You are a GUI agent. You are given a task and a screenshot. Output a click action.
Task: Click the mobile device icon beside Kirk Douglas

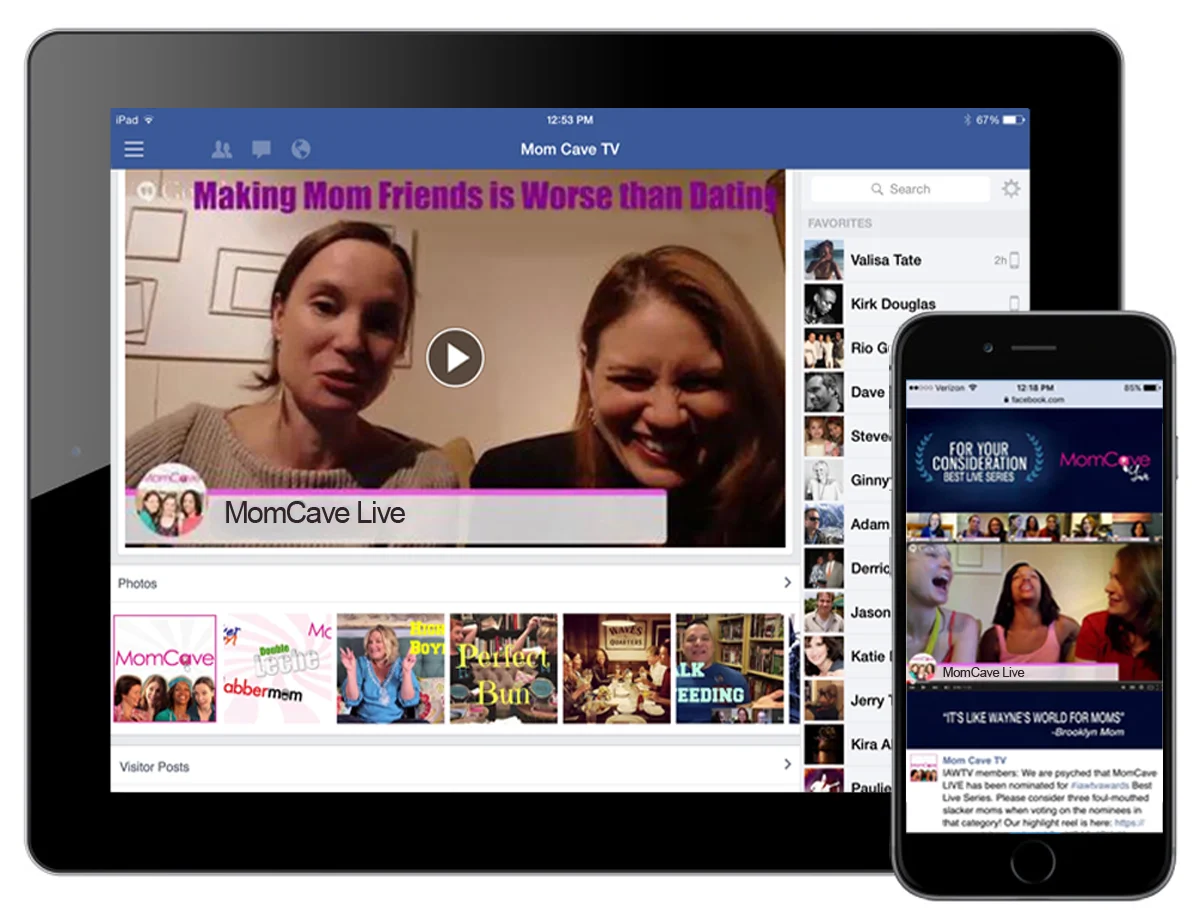point(1014,303)
